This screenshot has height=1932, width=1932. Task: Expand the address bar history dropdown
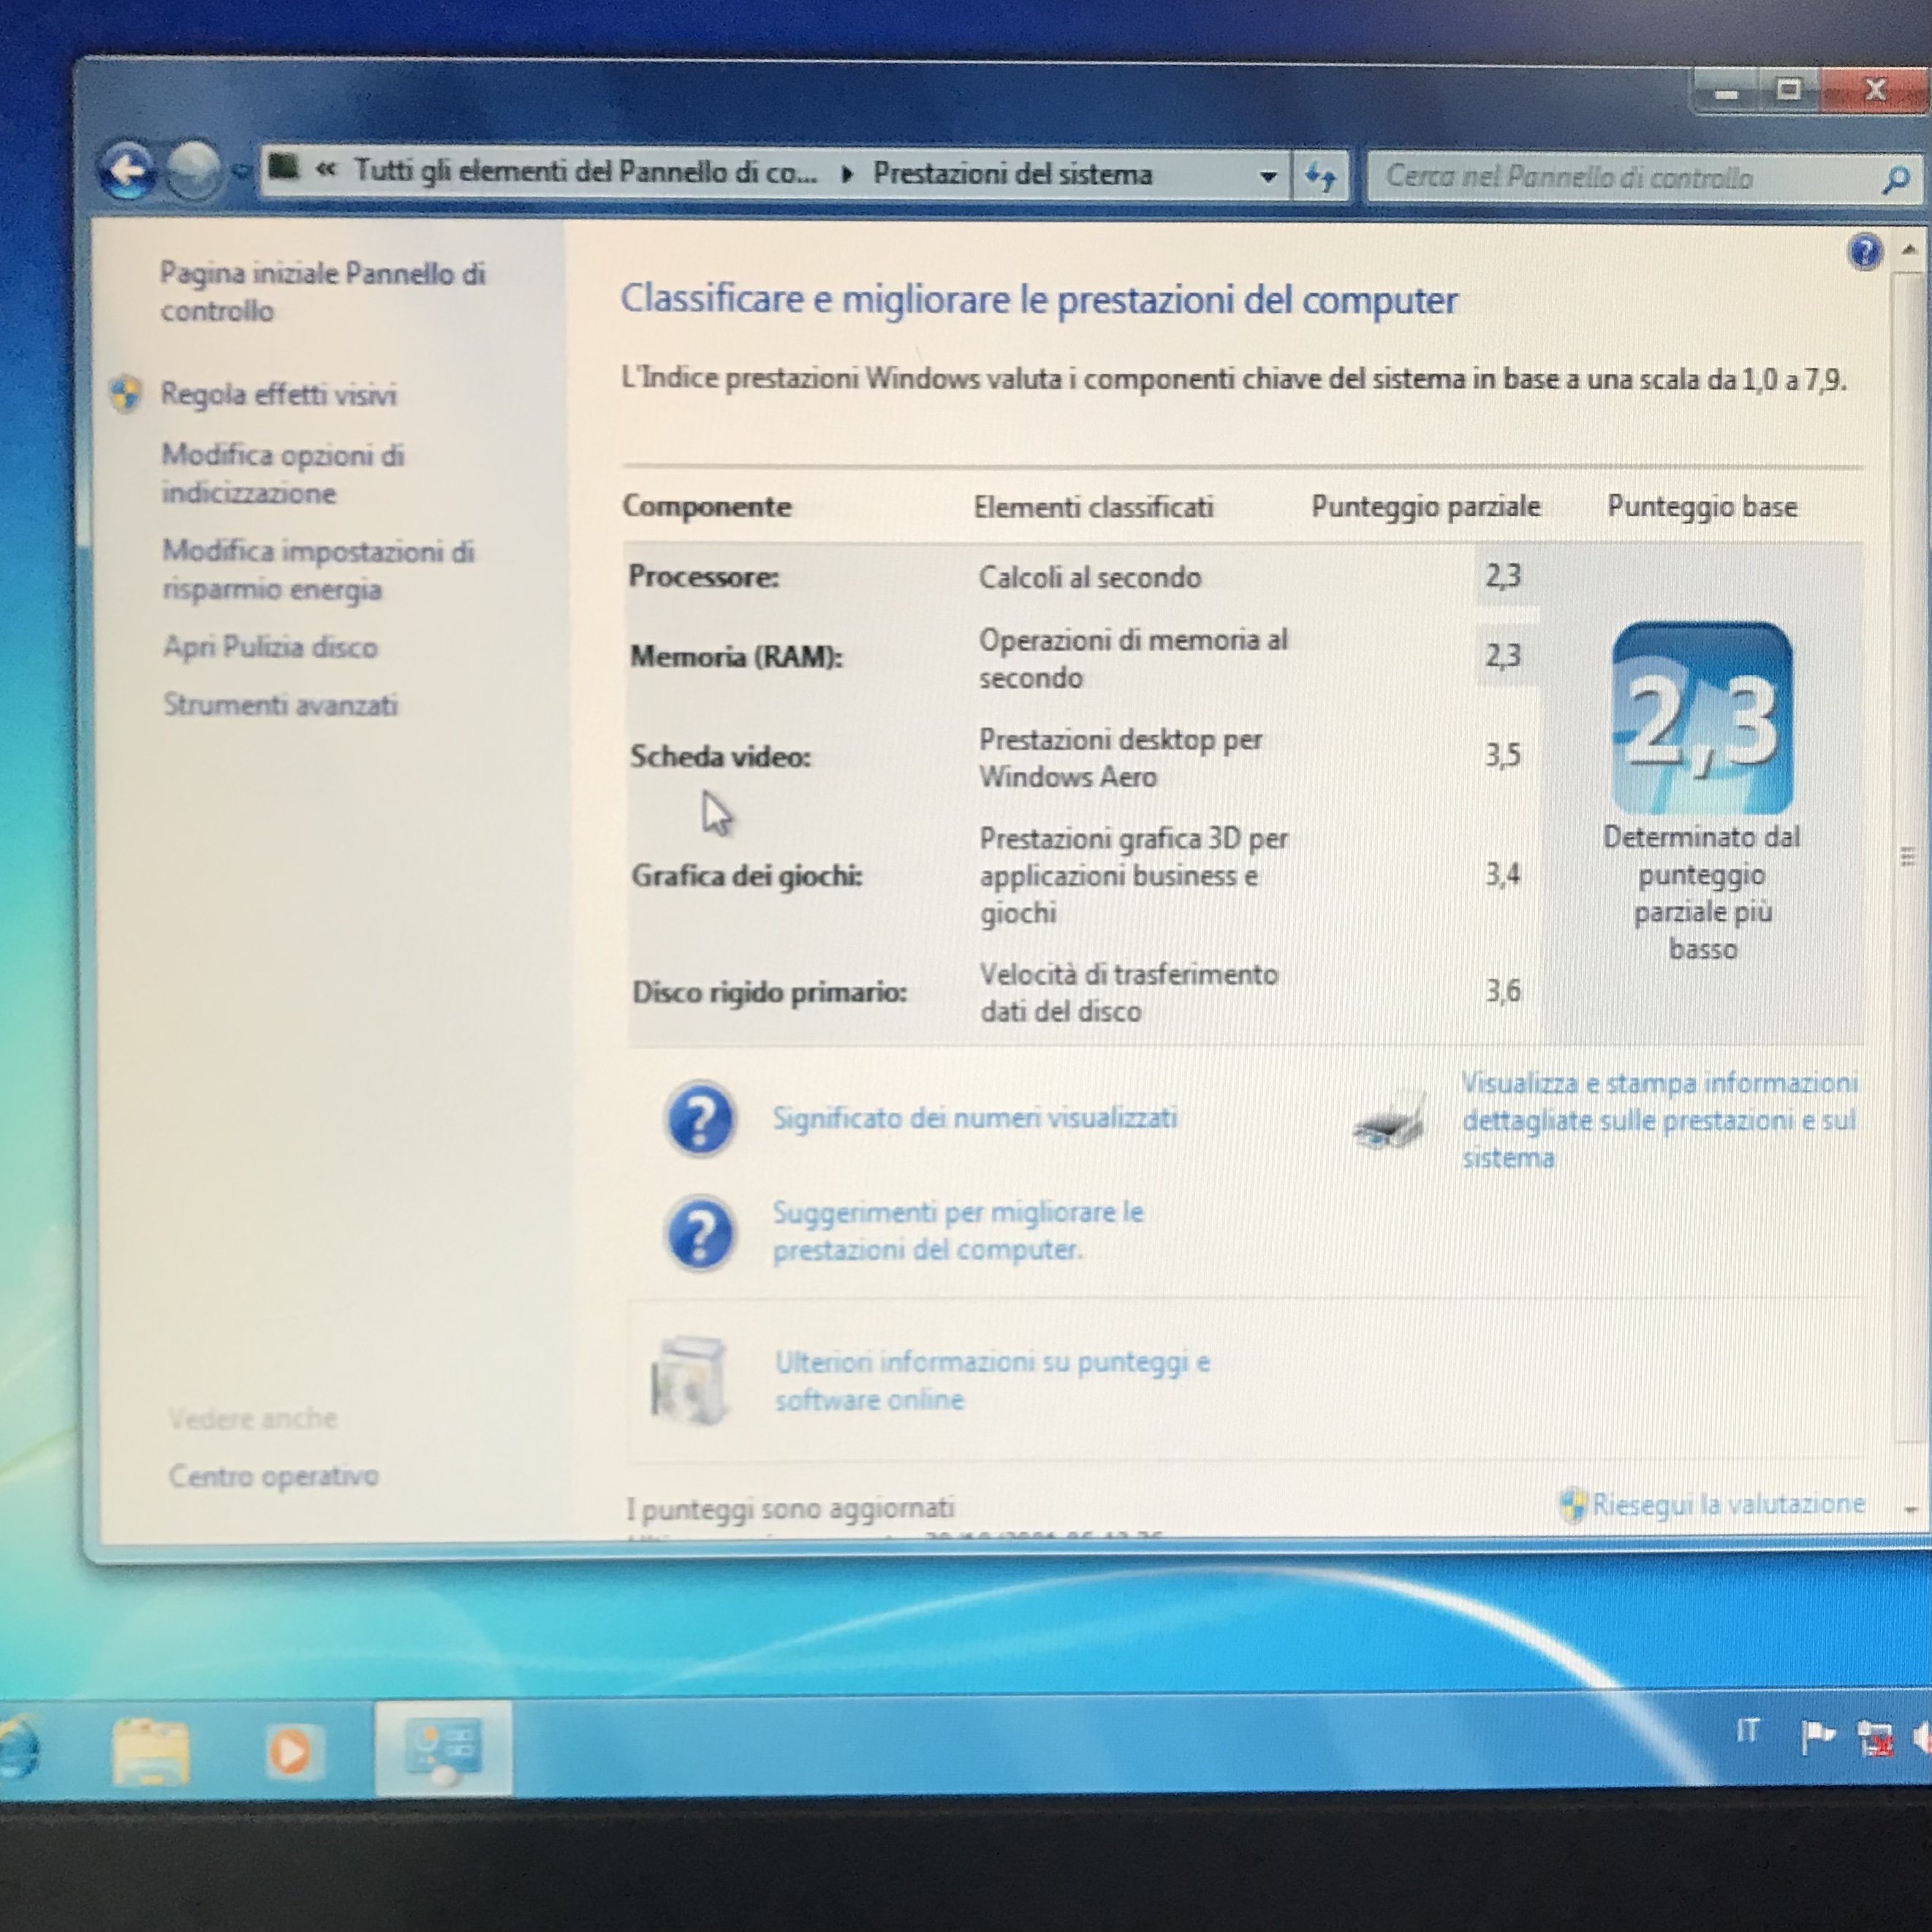click(1268, 177)
